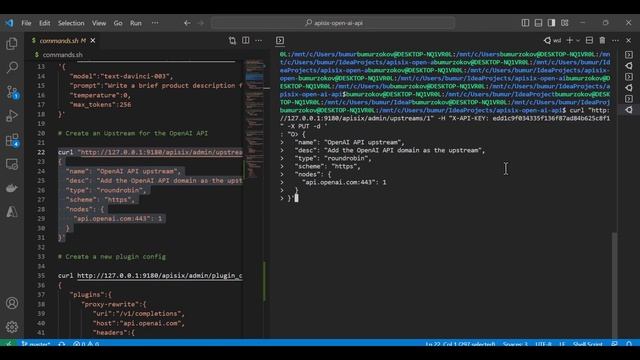The width and height of the screenshot is (640, 360).
Task: Select the first terminal in the terminal list
Action: click(629, 55)
